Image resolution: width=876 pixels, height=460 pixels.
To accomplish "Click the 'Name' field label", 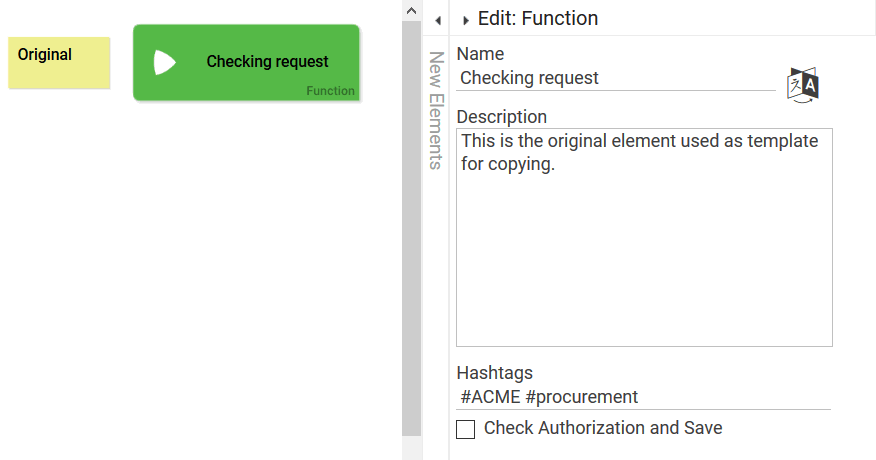I will click(480, 54).
